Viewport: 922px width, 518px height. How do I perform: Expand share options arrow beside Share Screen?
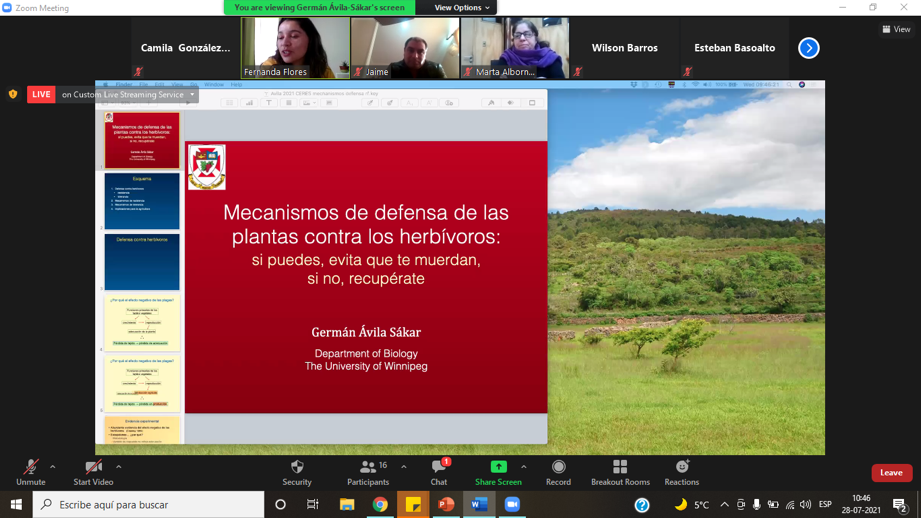point(523,467)
